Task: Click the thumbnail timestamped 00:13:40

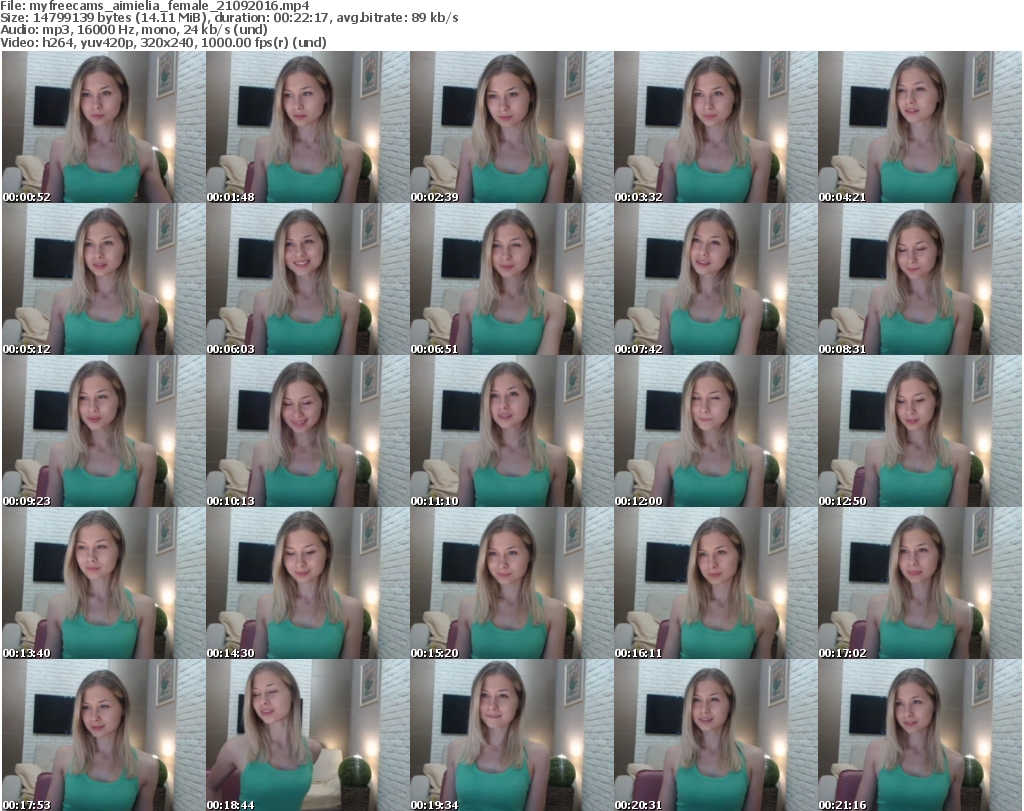Action: pyautogui.click(x=104, y=583)
